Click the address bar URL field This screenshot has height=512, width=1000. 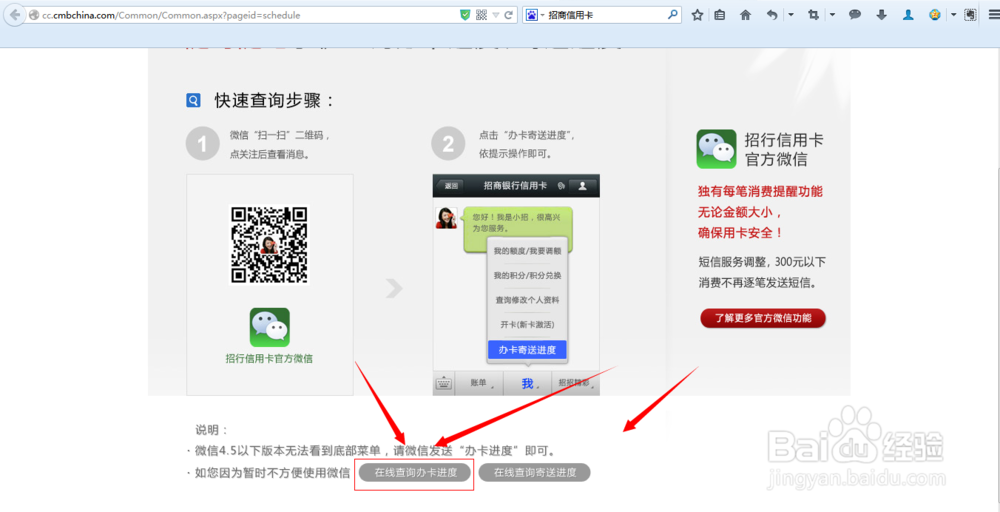pos(242,15)
